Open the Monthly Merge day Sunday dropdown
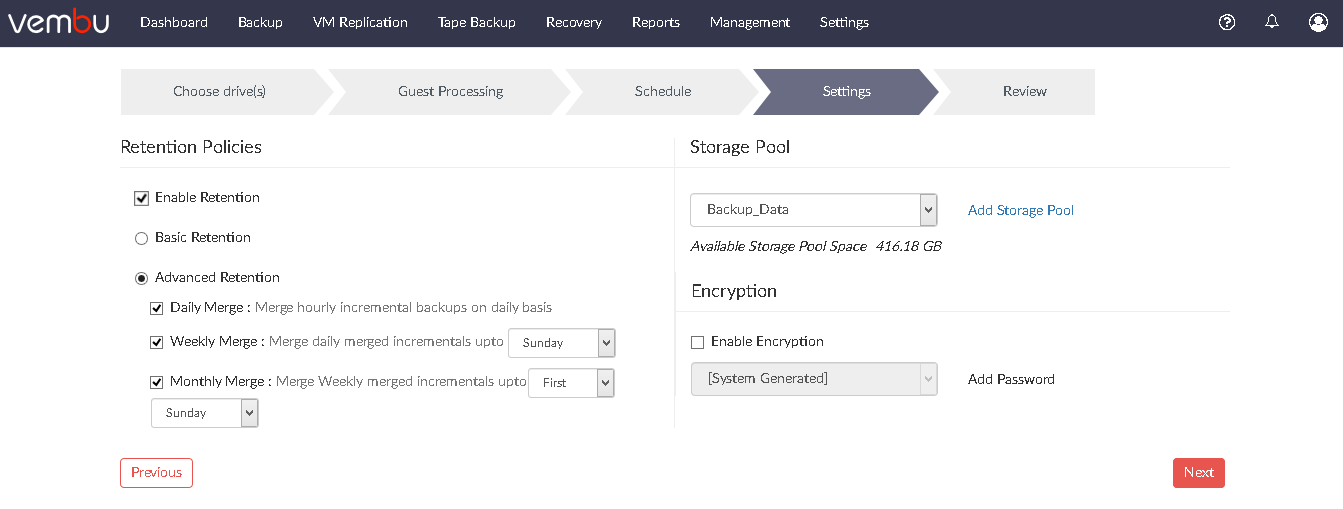This screenshot has height=509, width=1343. click(205, 413)
